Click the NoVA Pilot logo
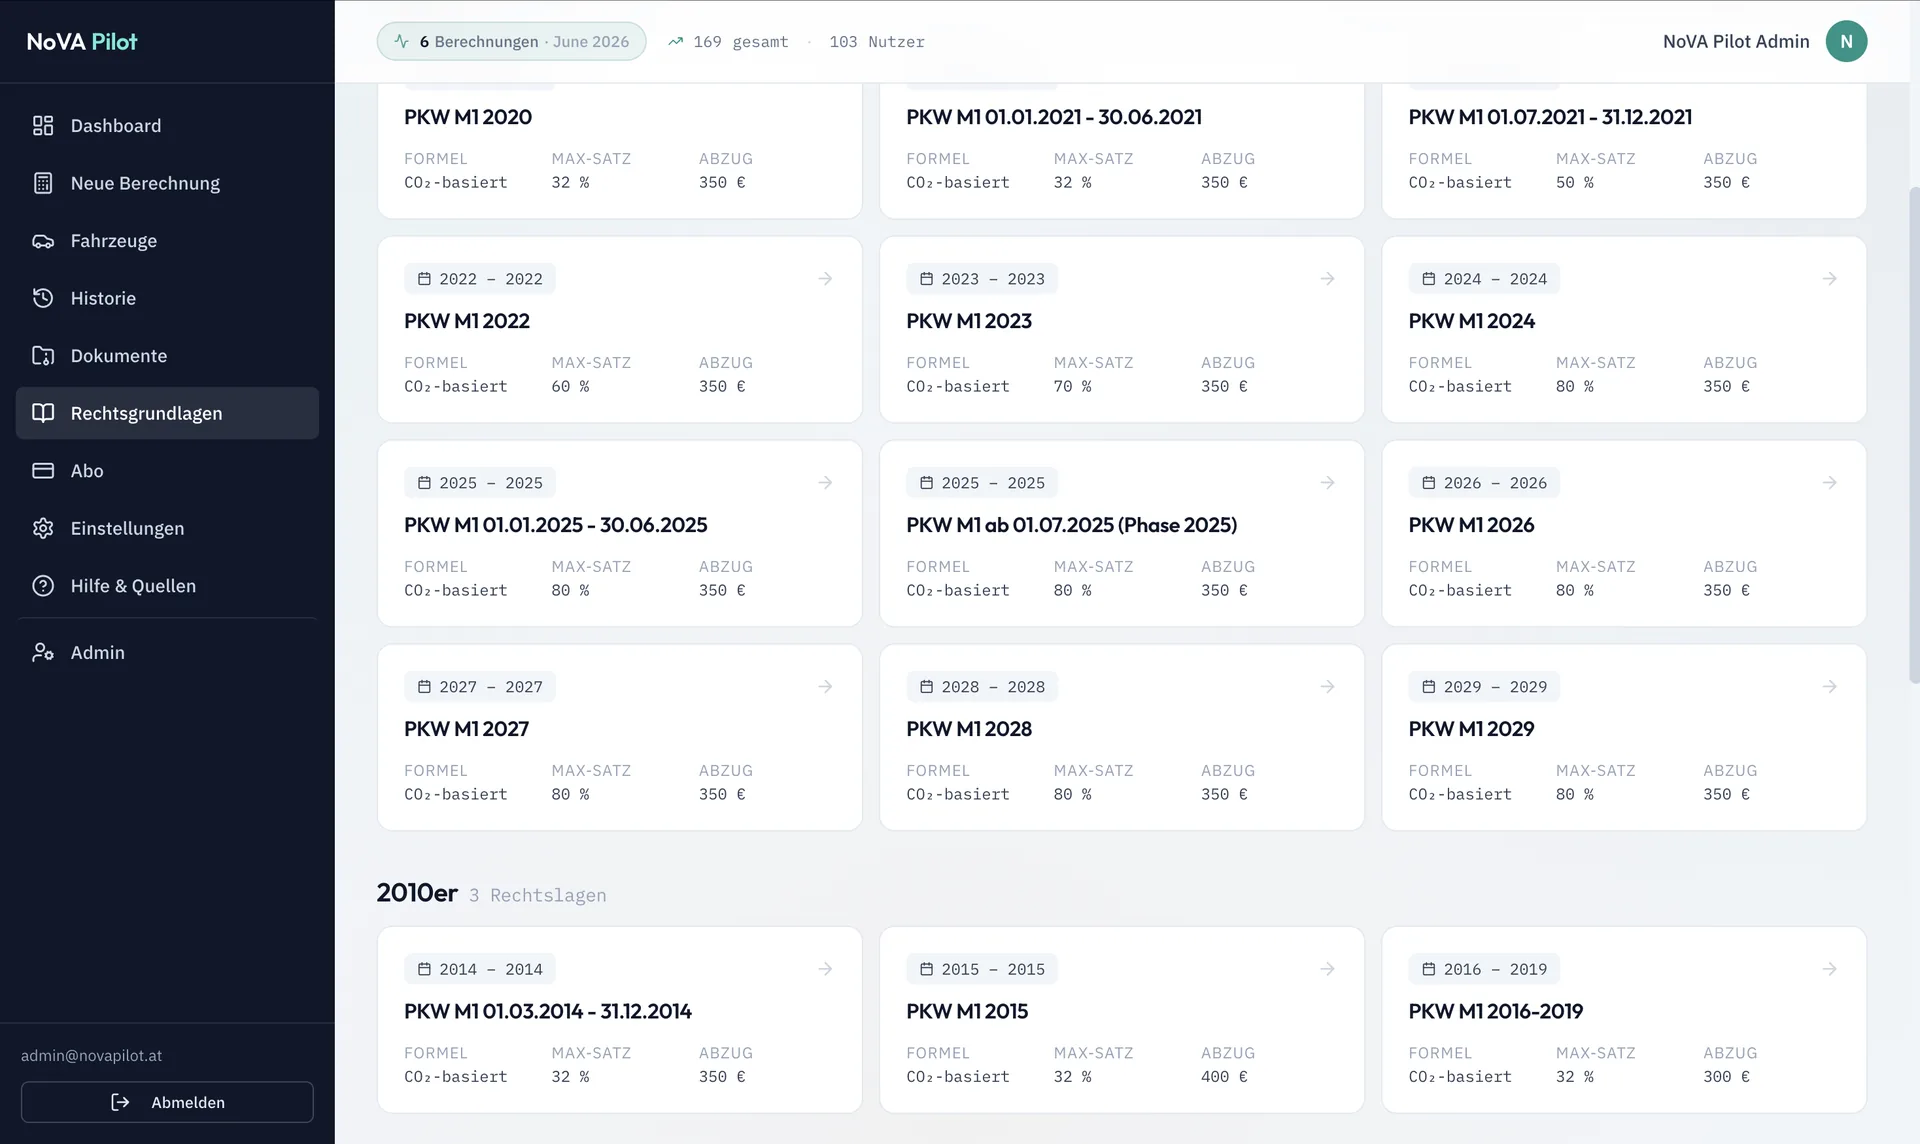This screenshot has height=1144, width=1920. point(82,41)
